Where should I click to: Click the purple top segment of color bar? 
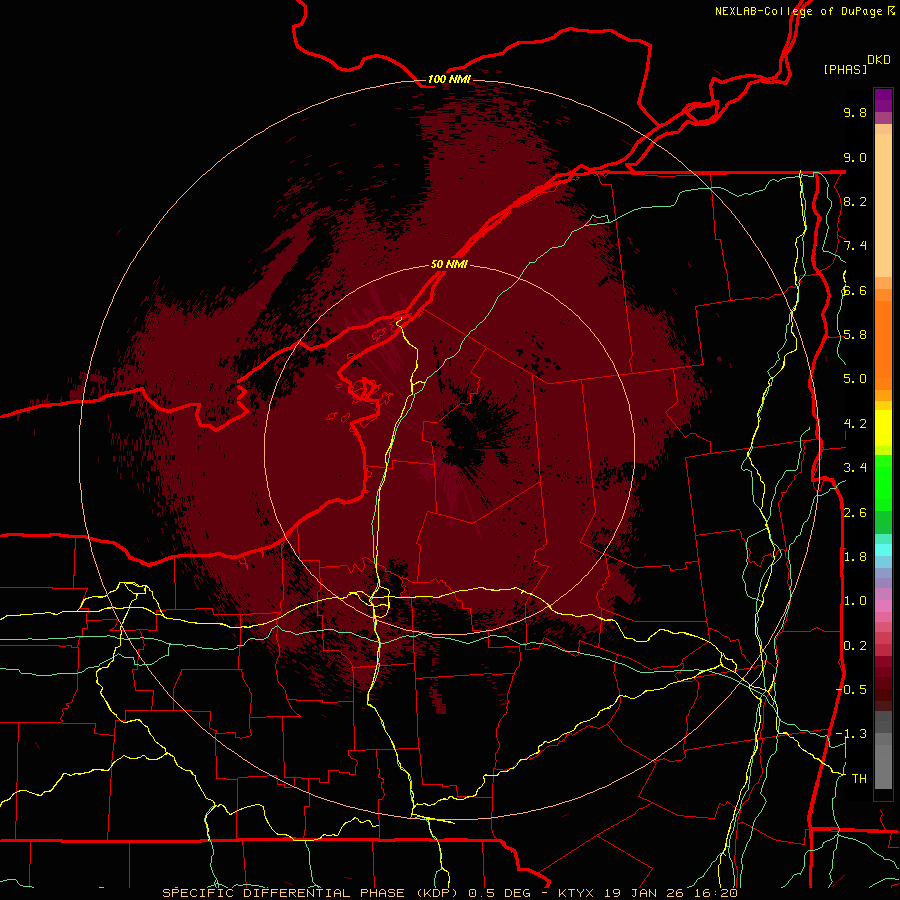883,100
